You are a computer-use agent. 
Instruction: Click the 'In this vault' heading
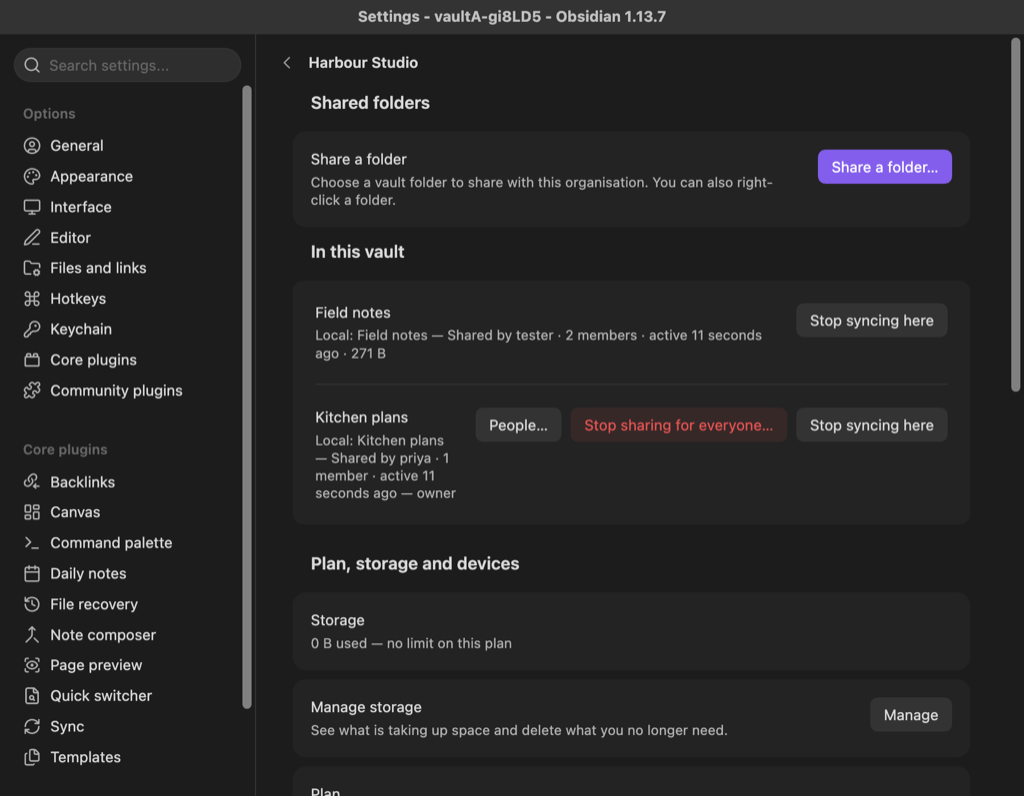357,252
